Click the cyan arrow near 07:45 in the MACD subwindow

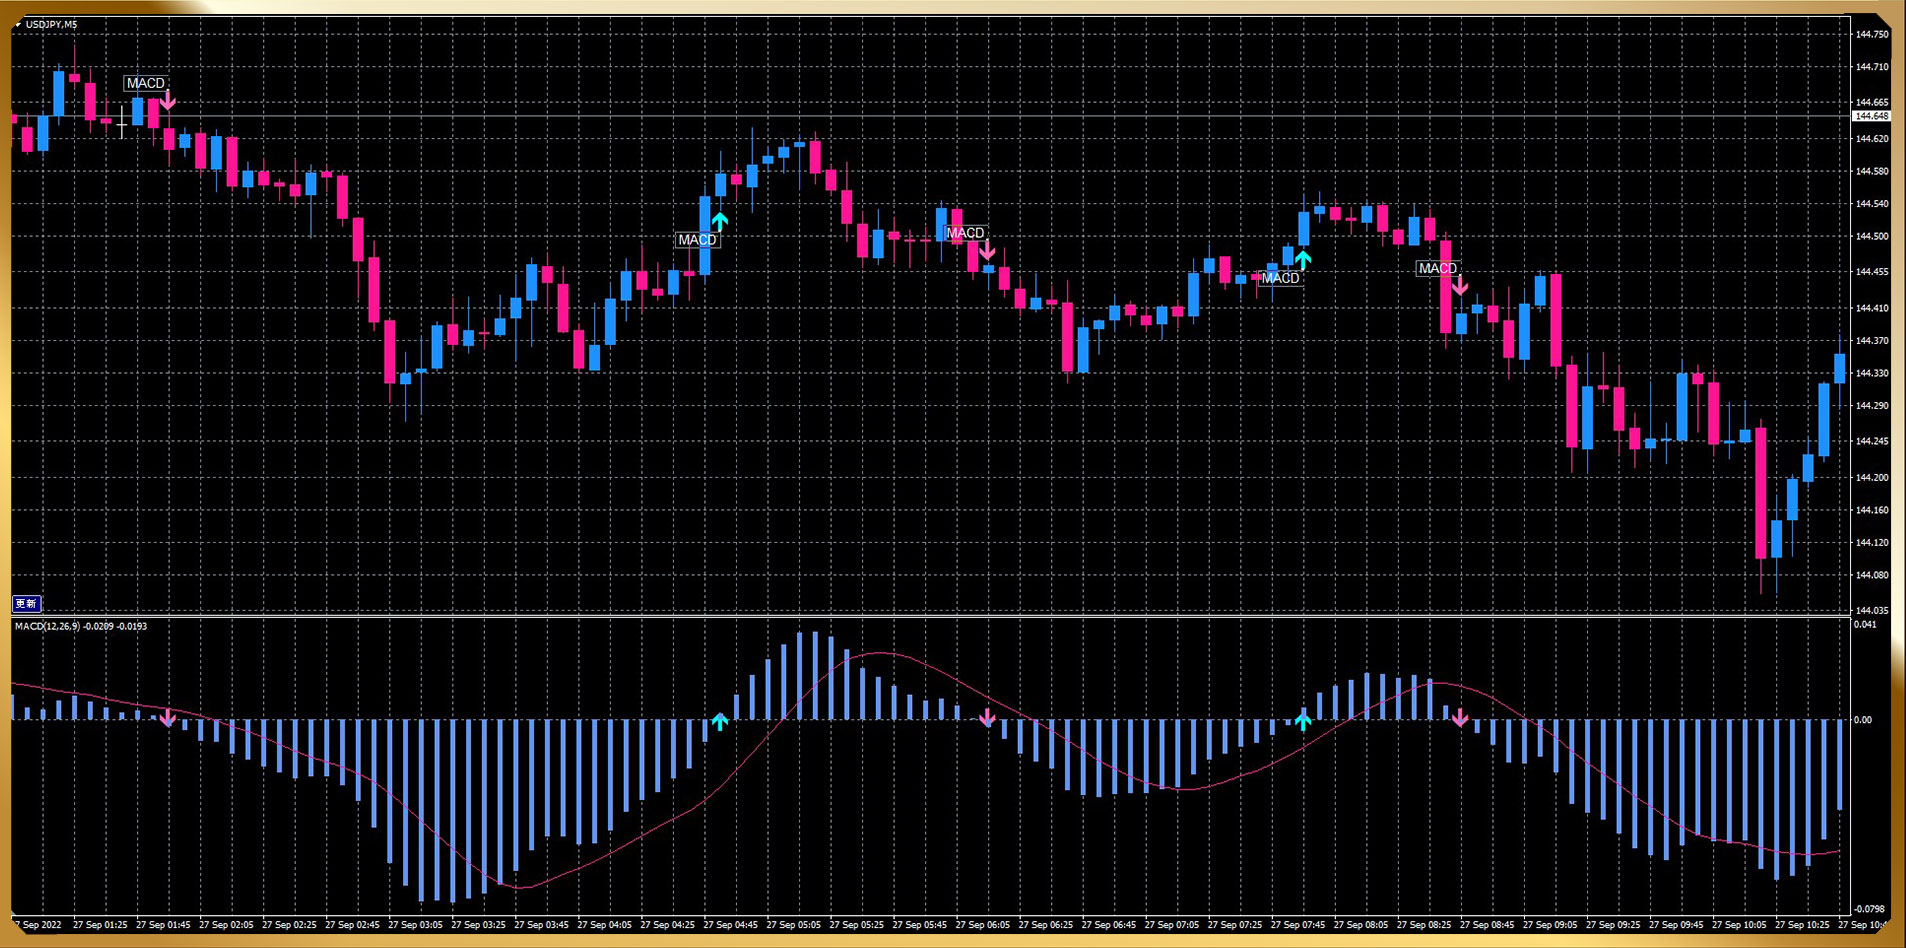click(1302, 720)
